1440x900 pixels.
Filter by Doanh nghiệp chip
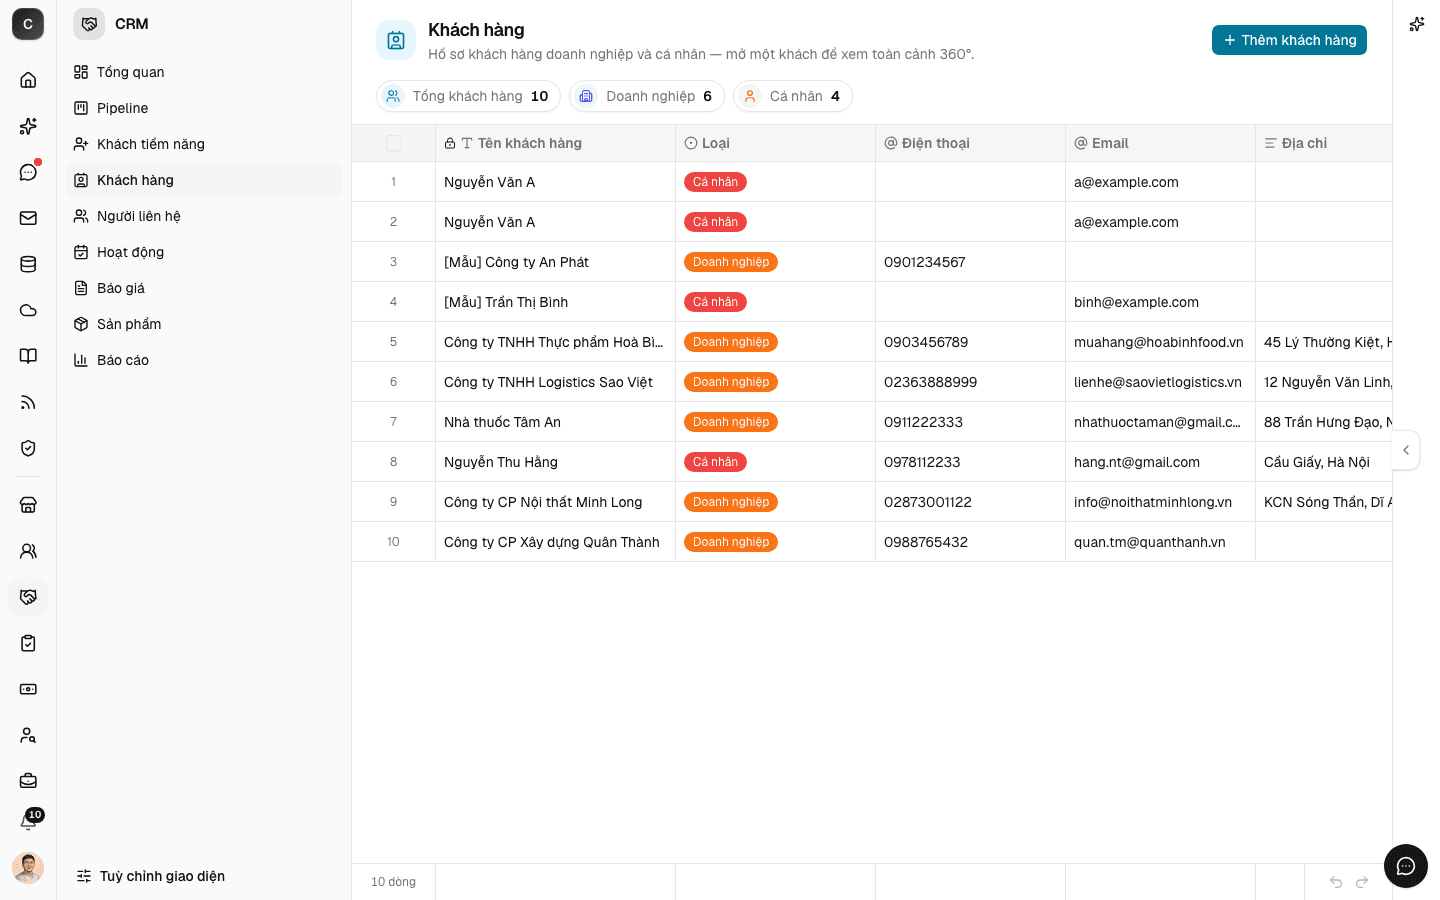tap(647, 96)
